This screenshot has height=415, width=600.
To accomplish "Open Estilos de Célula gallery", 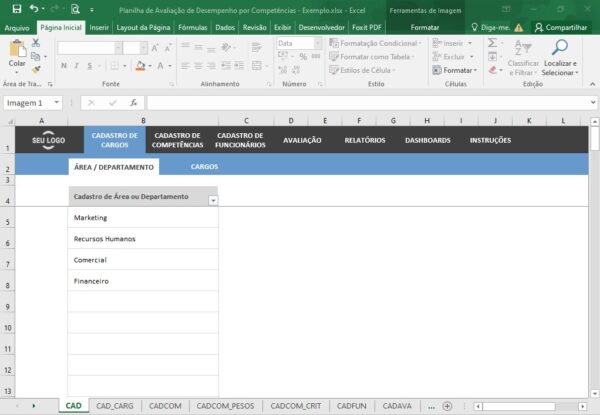I will coord(362,70).
